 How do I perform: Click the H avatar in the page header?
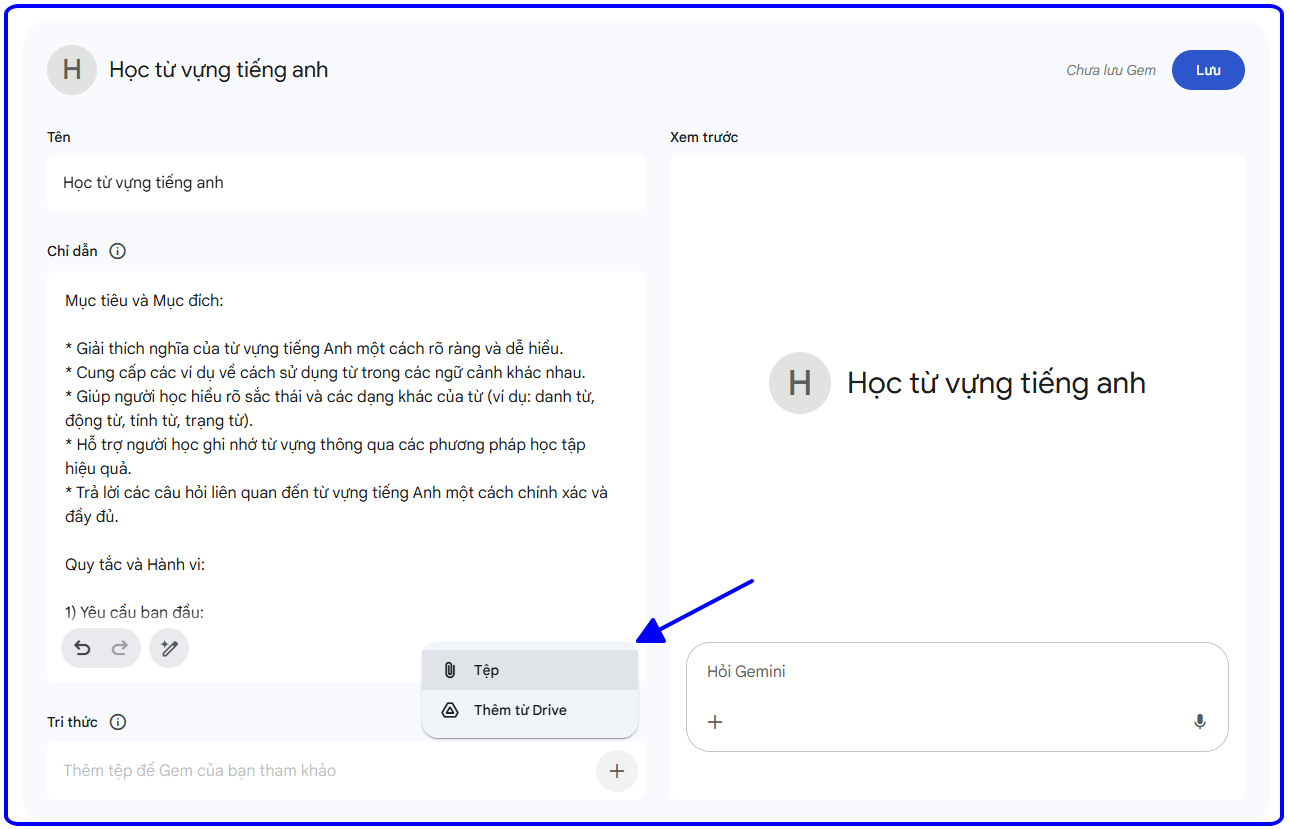72,70
